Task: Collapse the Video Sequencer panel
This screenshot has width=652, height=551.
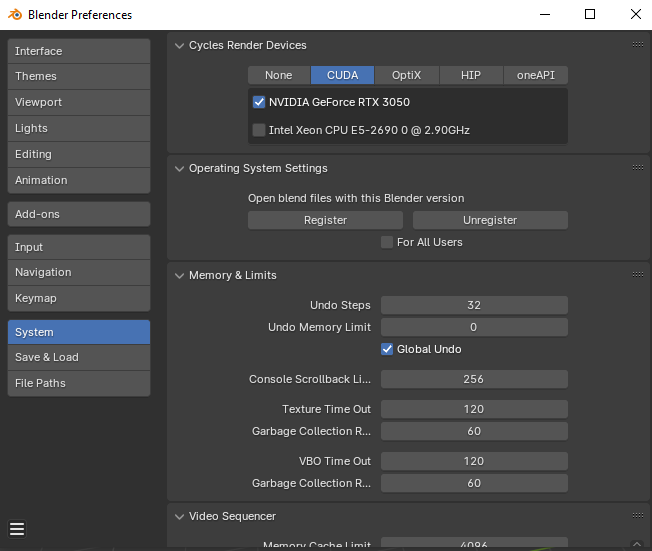Action: (x=180, y=516)
